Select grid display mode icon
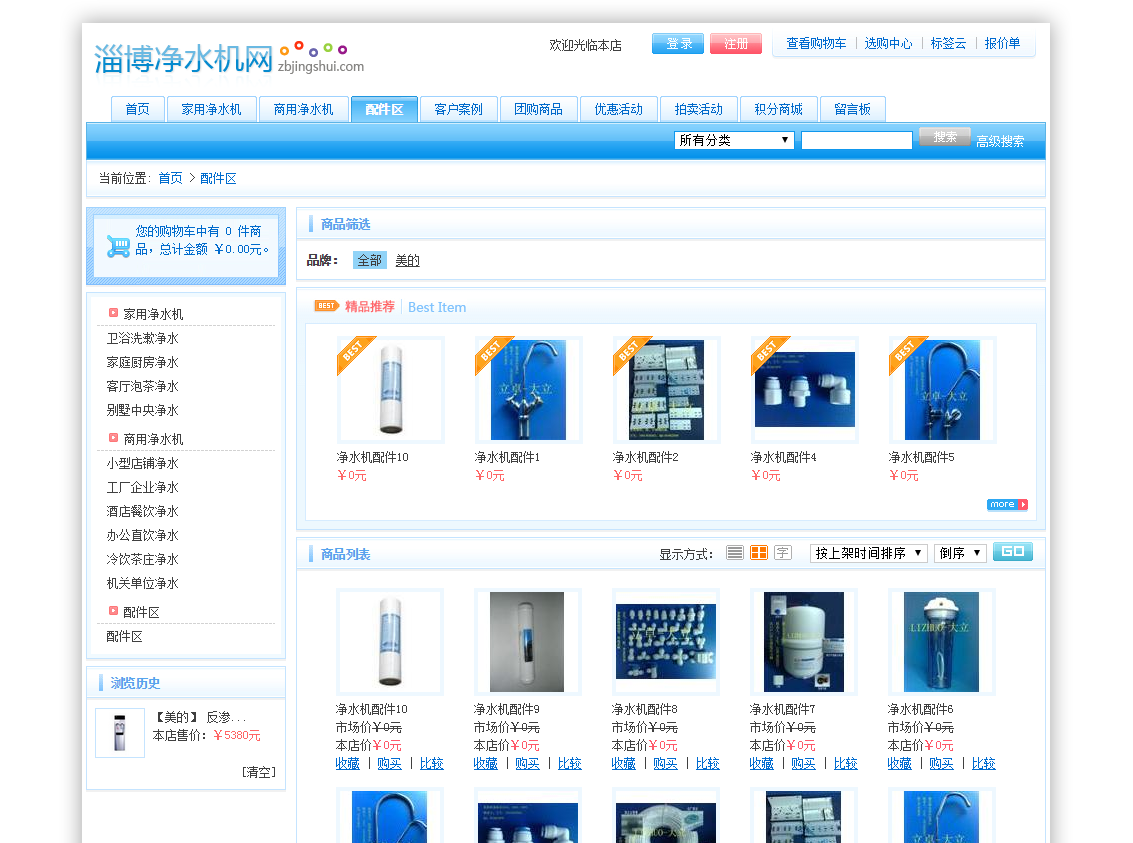Screen dimensions: 1133x843 point(759,553)
